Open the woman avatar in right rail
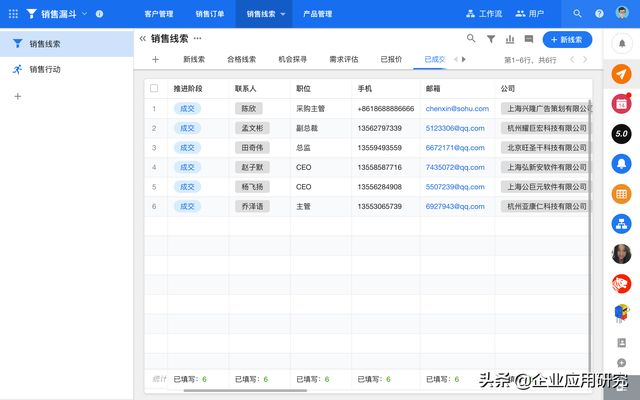The width and height of the screenshot is (640, 400). pos(621,254)
